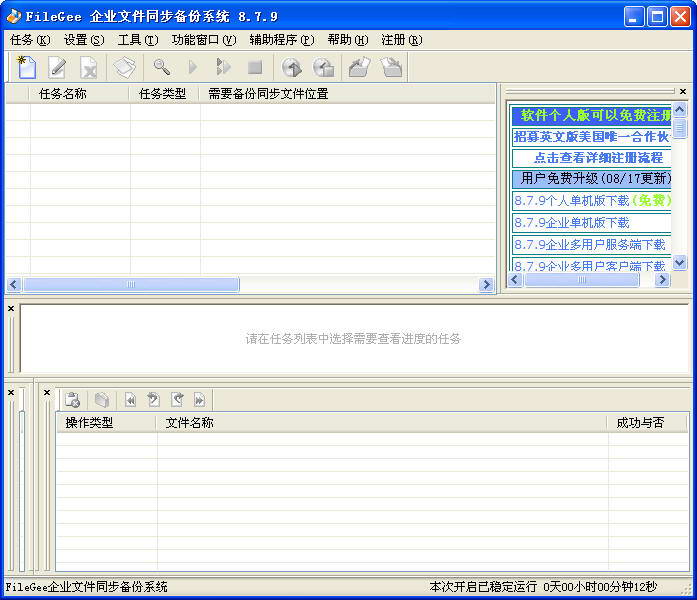Click the clear log clipboard icon
This screenshot has height=600, width=697.
click(72, 400)
